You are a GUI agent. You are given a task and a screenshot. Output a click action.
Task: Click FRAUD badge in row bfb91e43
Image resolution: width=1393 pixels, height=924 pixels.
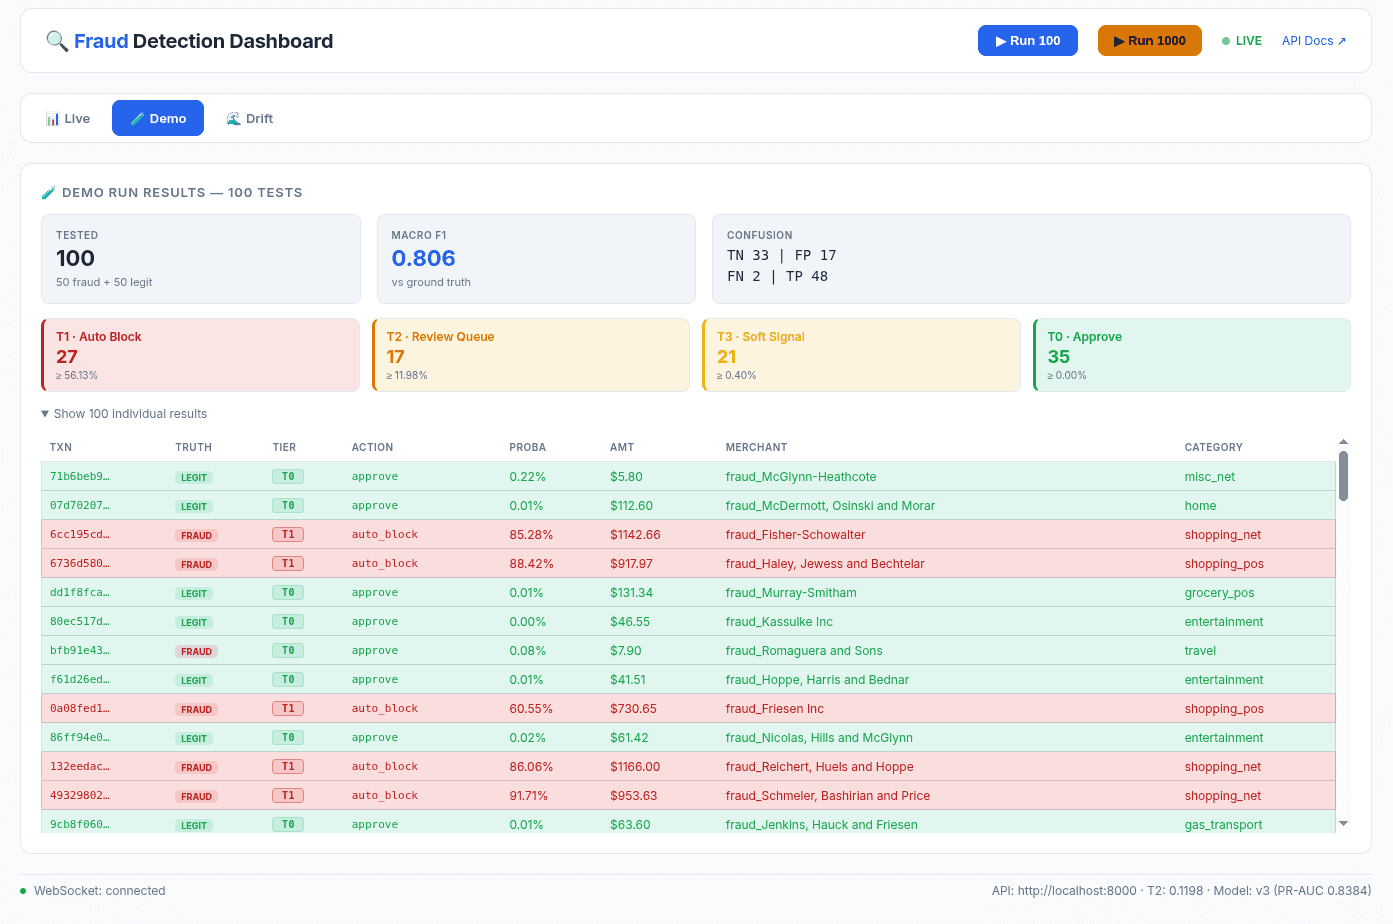point(196,651)
